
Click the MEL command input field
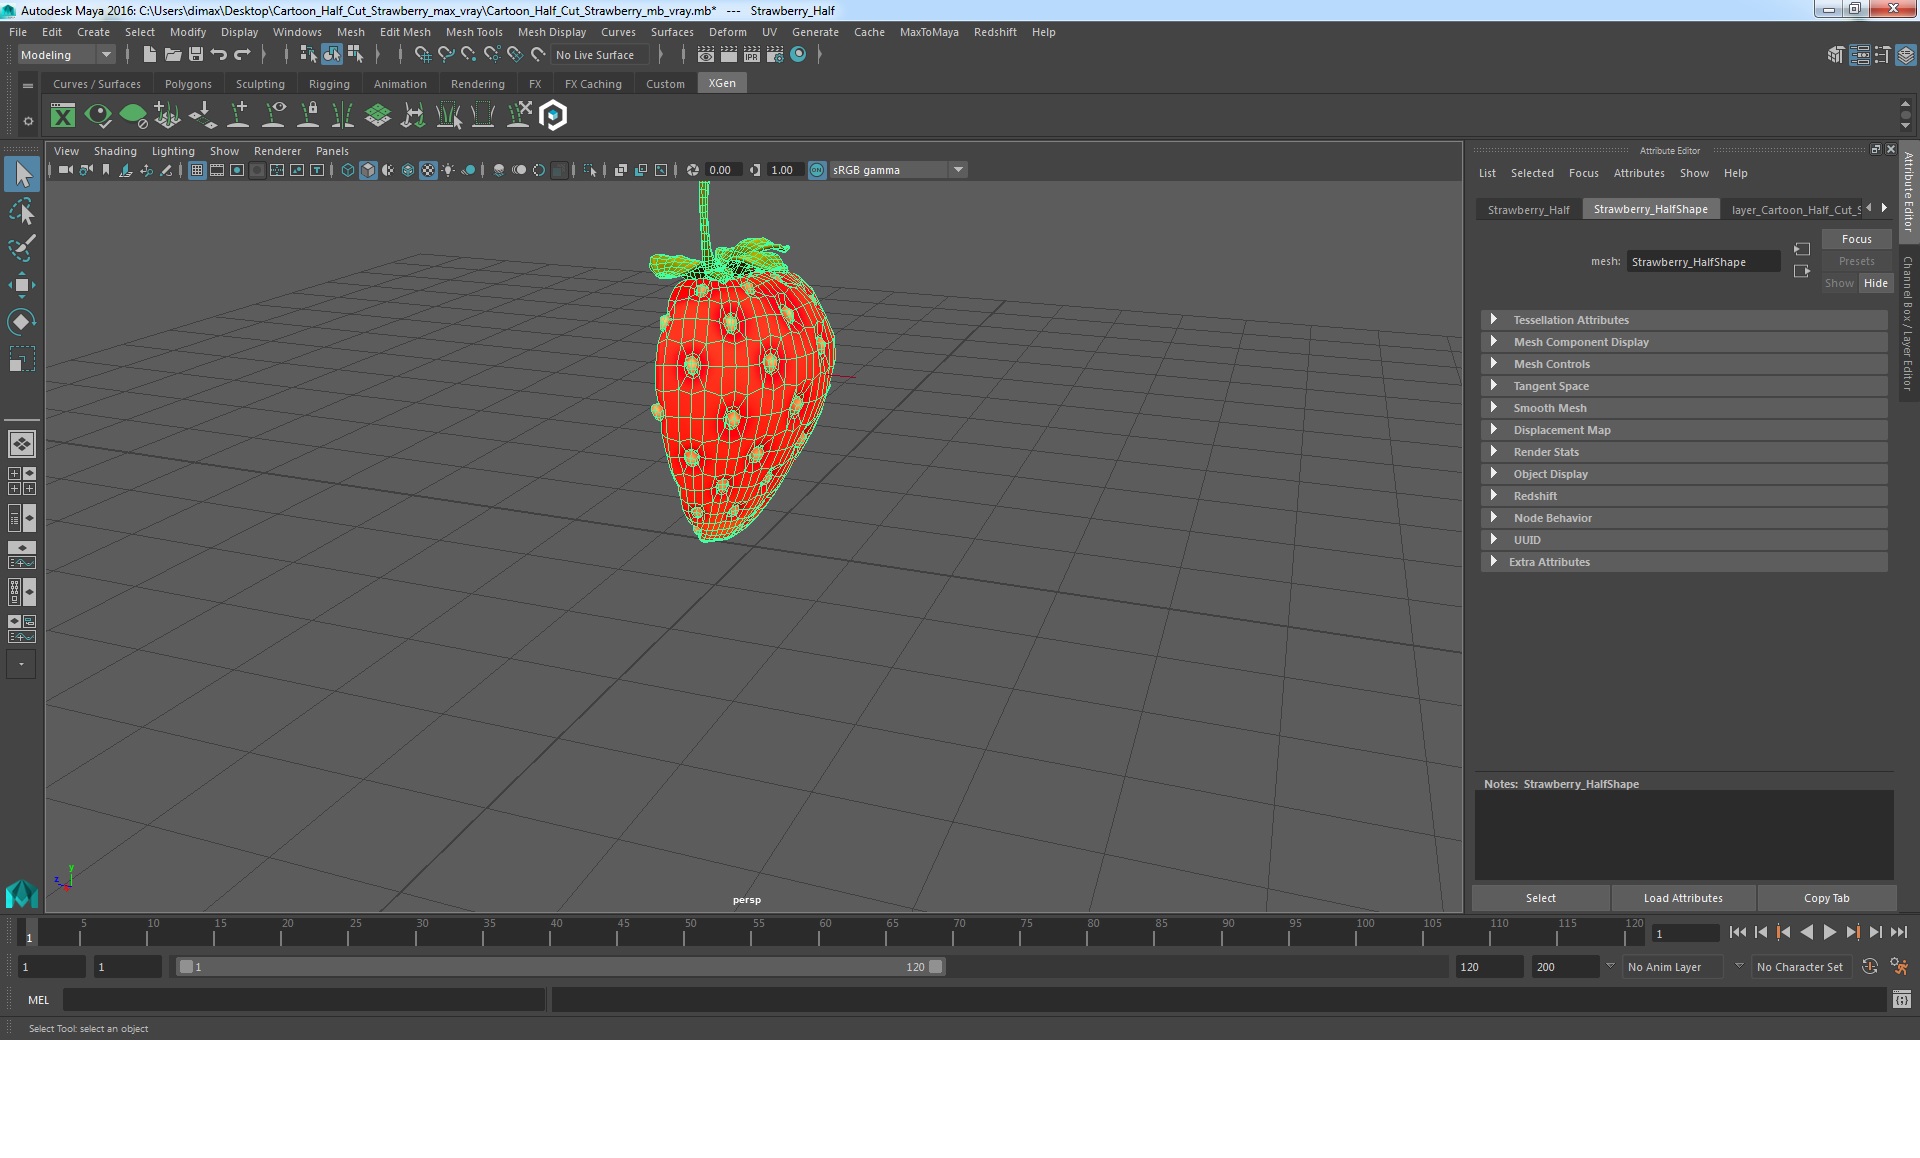point(304,999)
